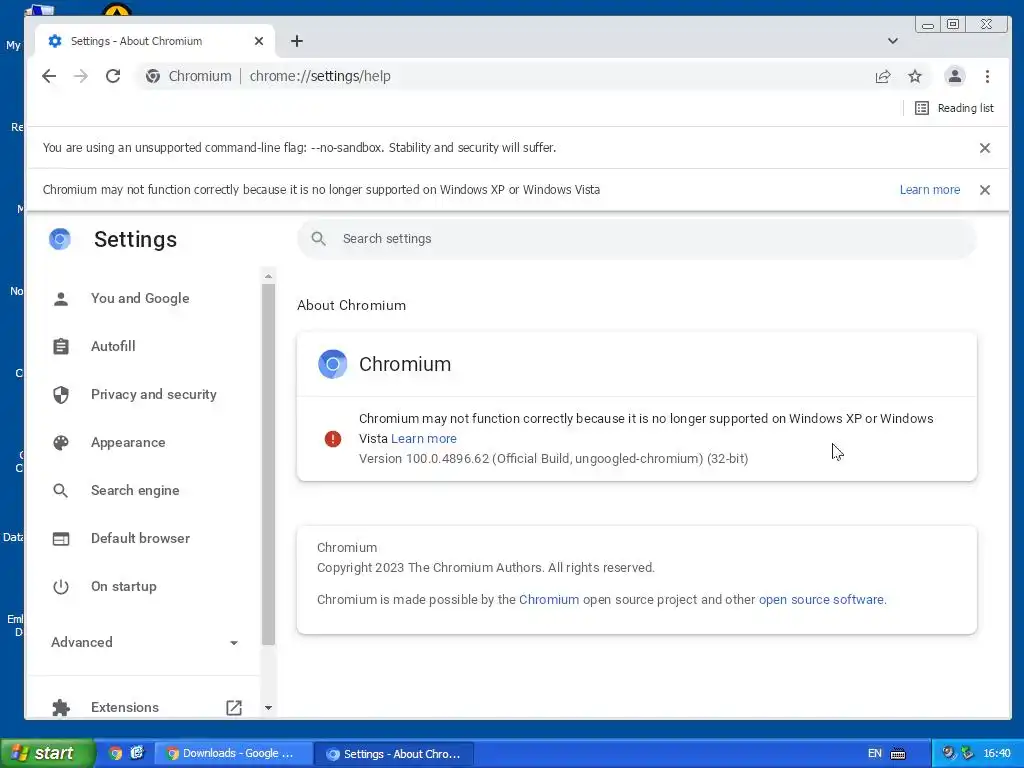
Task: Click the forward navigation arrow
Action: [x=81, y=76]
